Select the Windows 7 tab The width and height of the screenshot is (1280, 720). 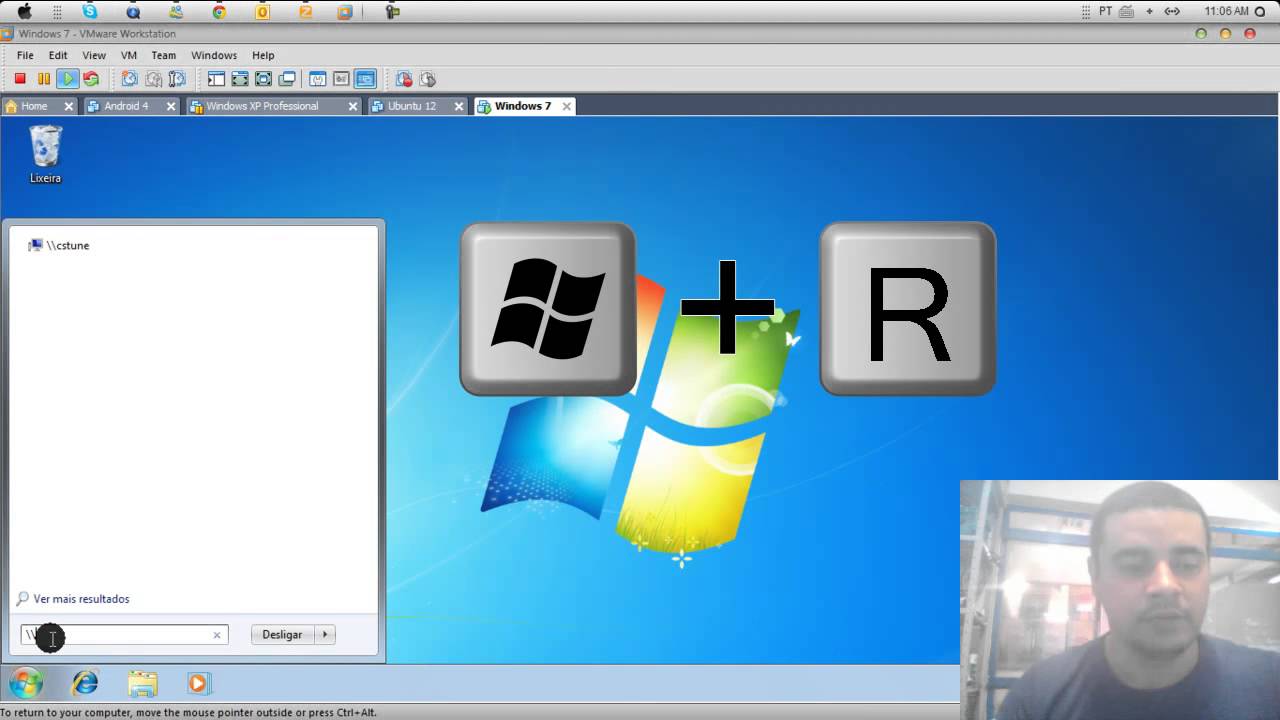pyautogui.click(x=525, y=106)
